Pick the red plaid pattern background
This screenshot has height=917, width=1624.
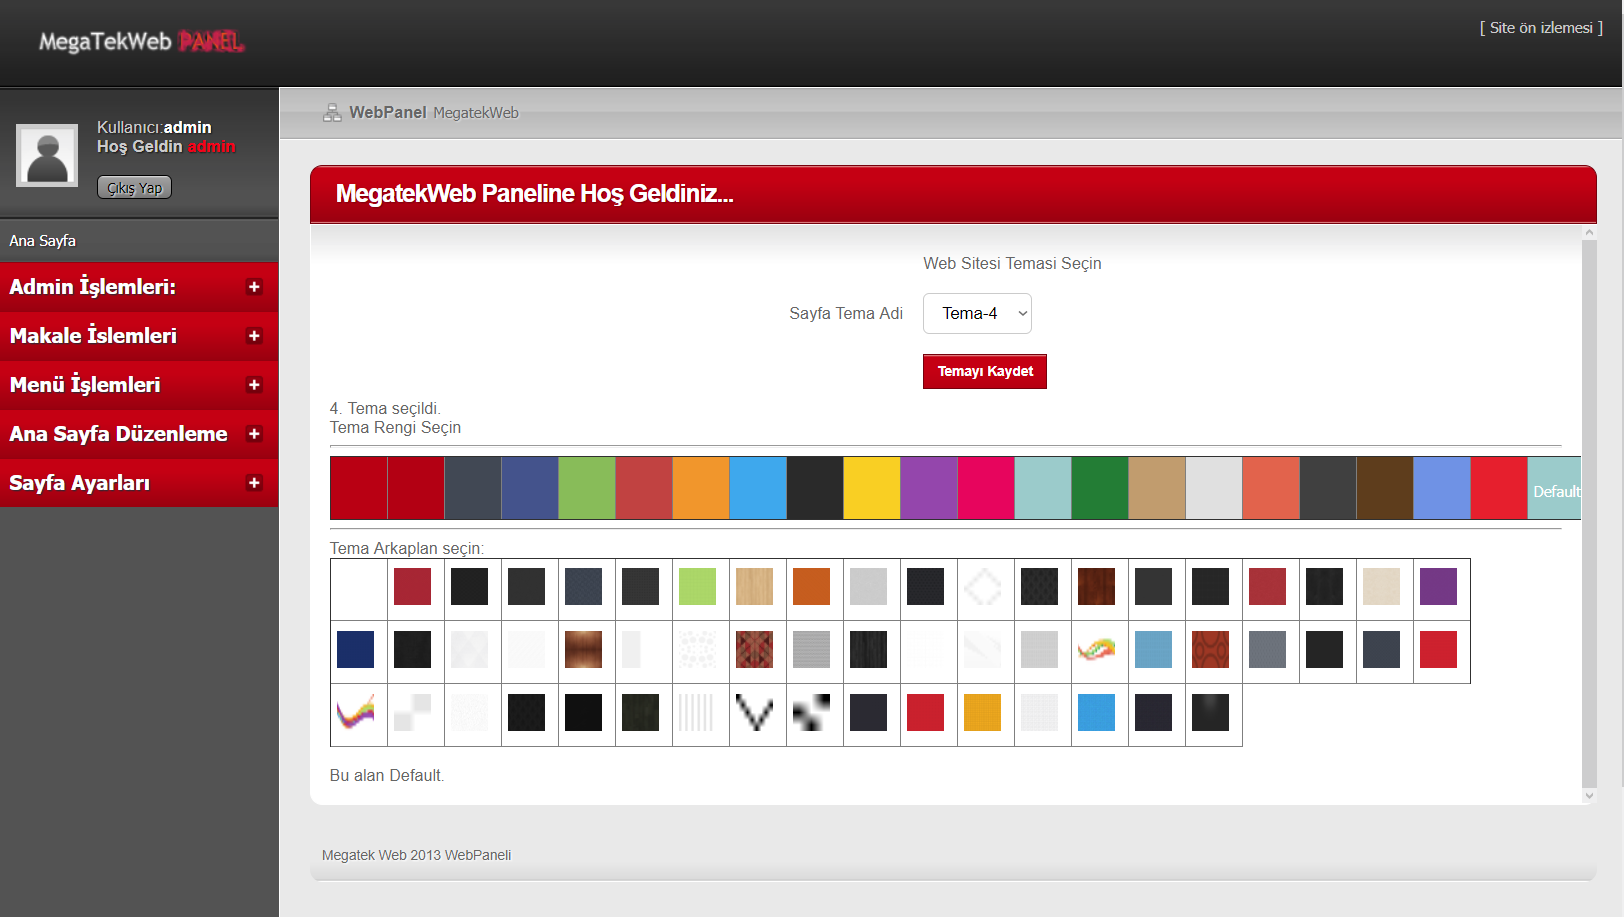click(754, 650)
